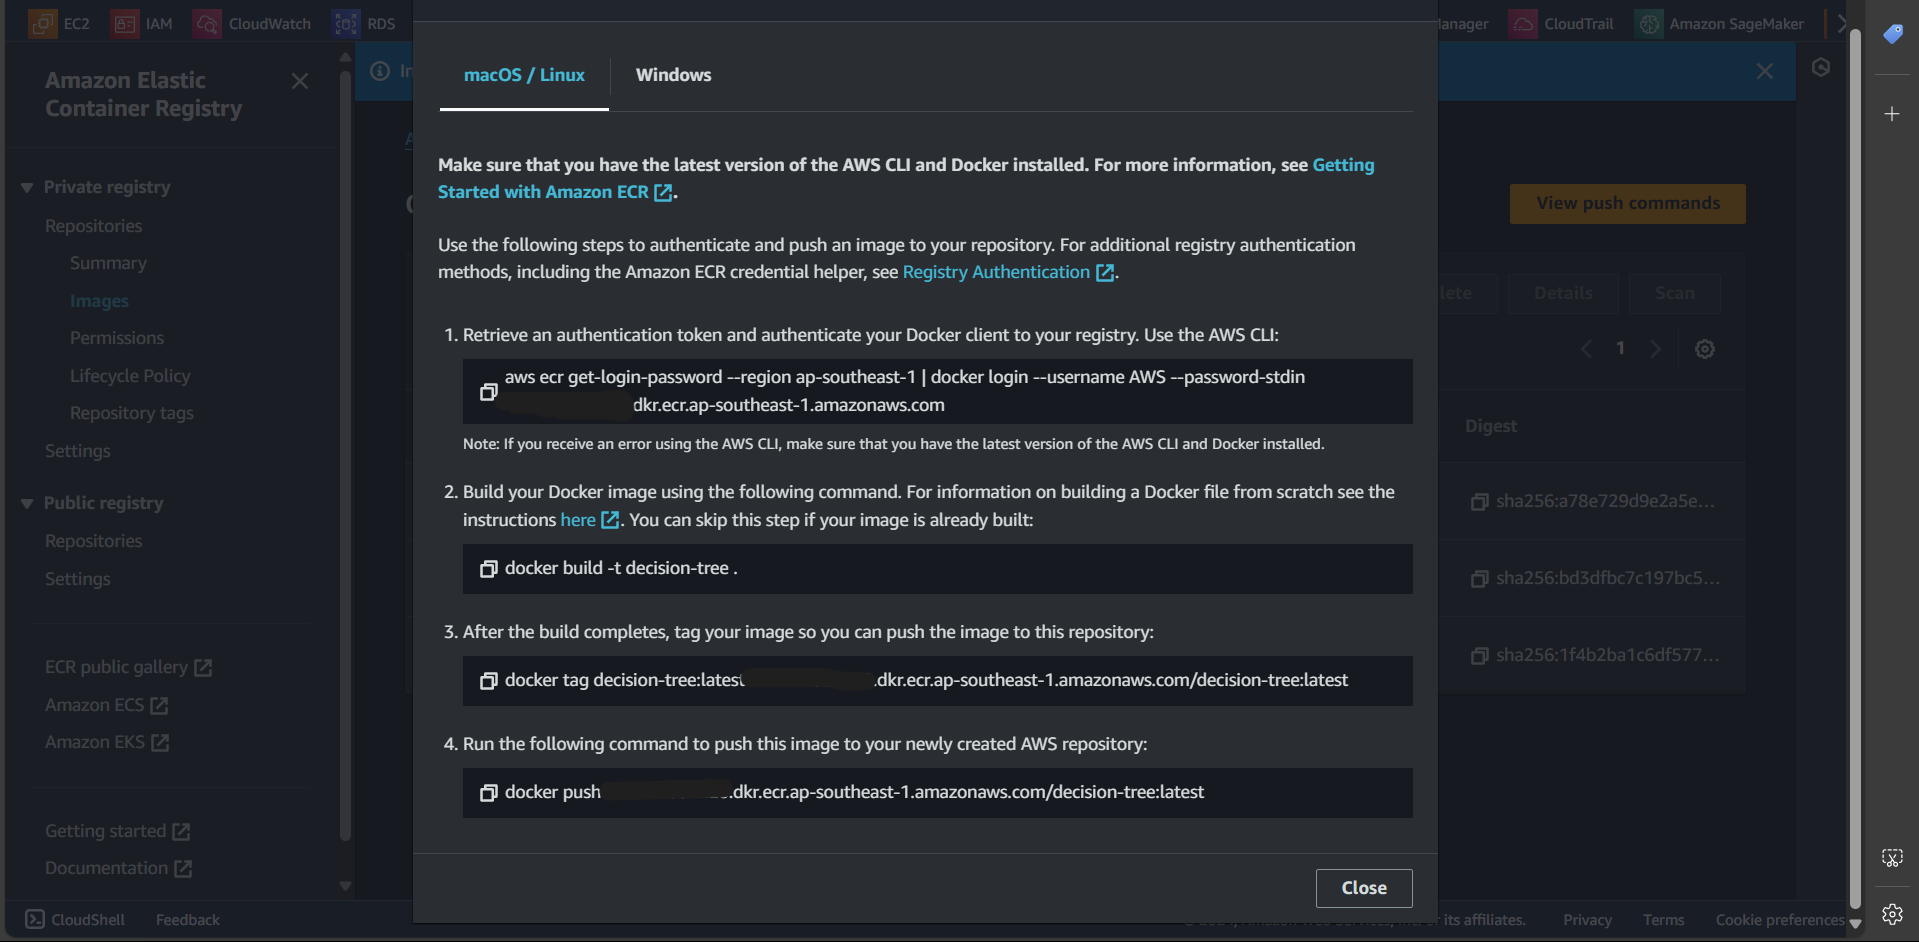The width and height of the screenshot is (1919, 942).
Task: Open EC2 service shortcut icon
Action: [x=43, y=23]
